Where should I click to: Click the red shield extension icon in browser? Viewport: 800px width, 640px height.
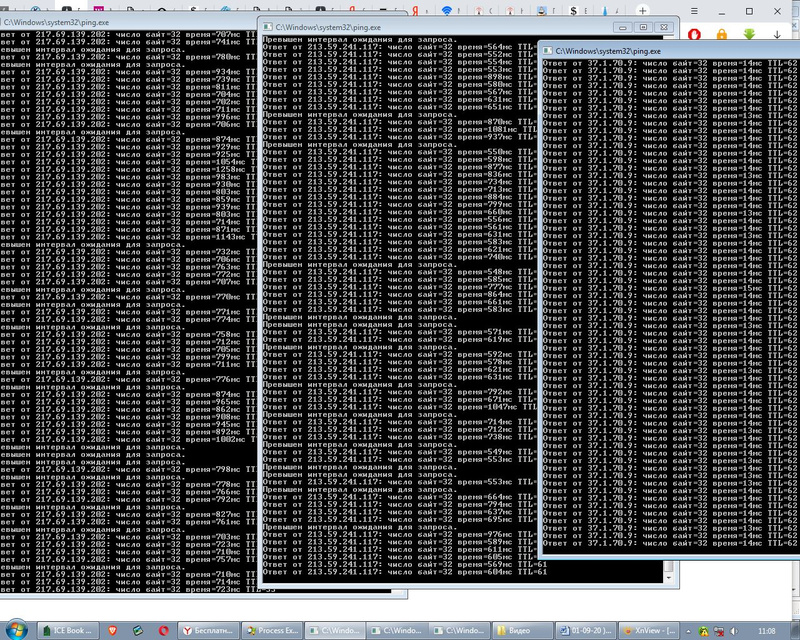(x=694, y=34)
